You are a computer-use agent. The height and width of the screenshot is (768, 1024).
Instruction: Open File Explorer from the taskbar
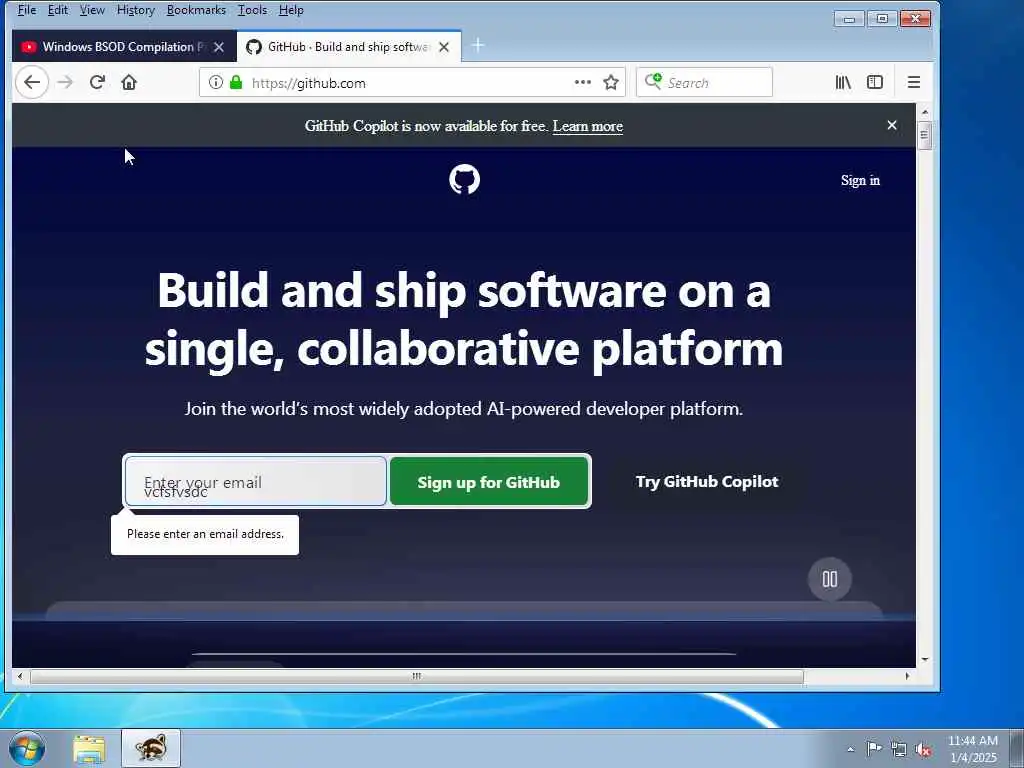[x=89, y=749]
